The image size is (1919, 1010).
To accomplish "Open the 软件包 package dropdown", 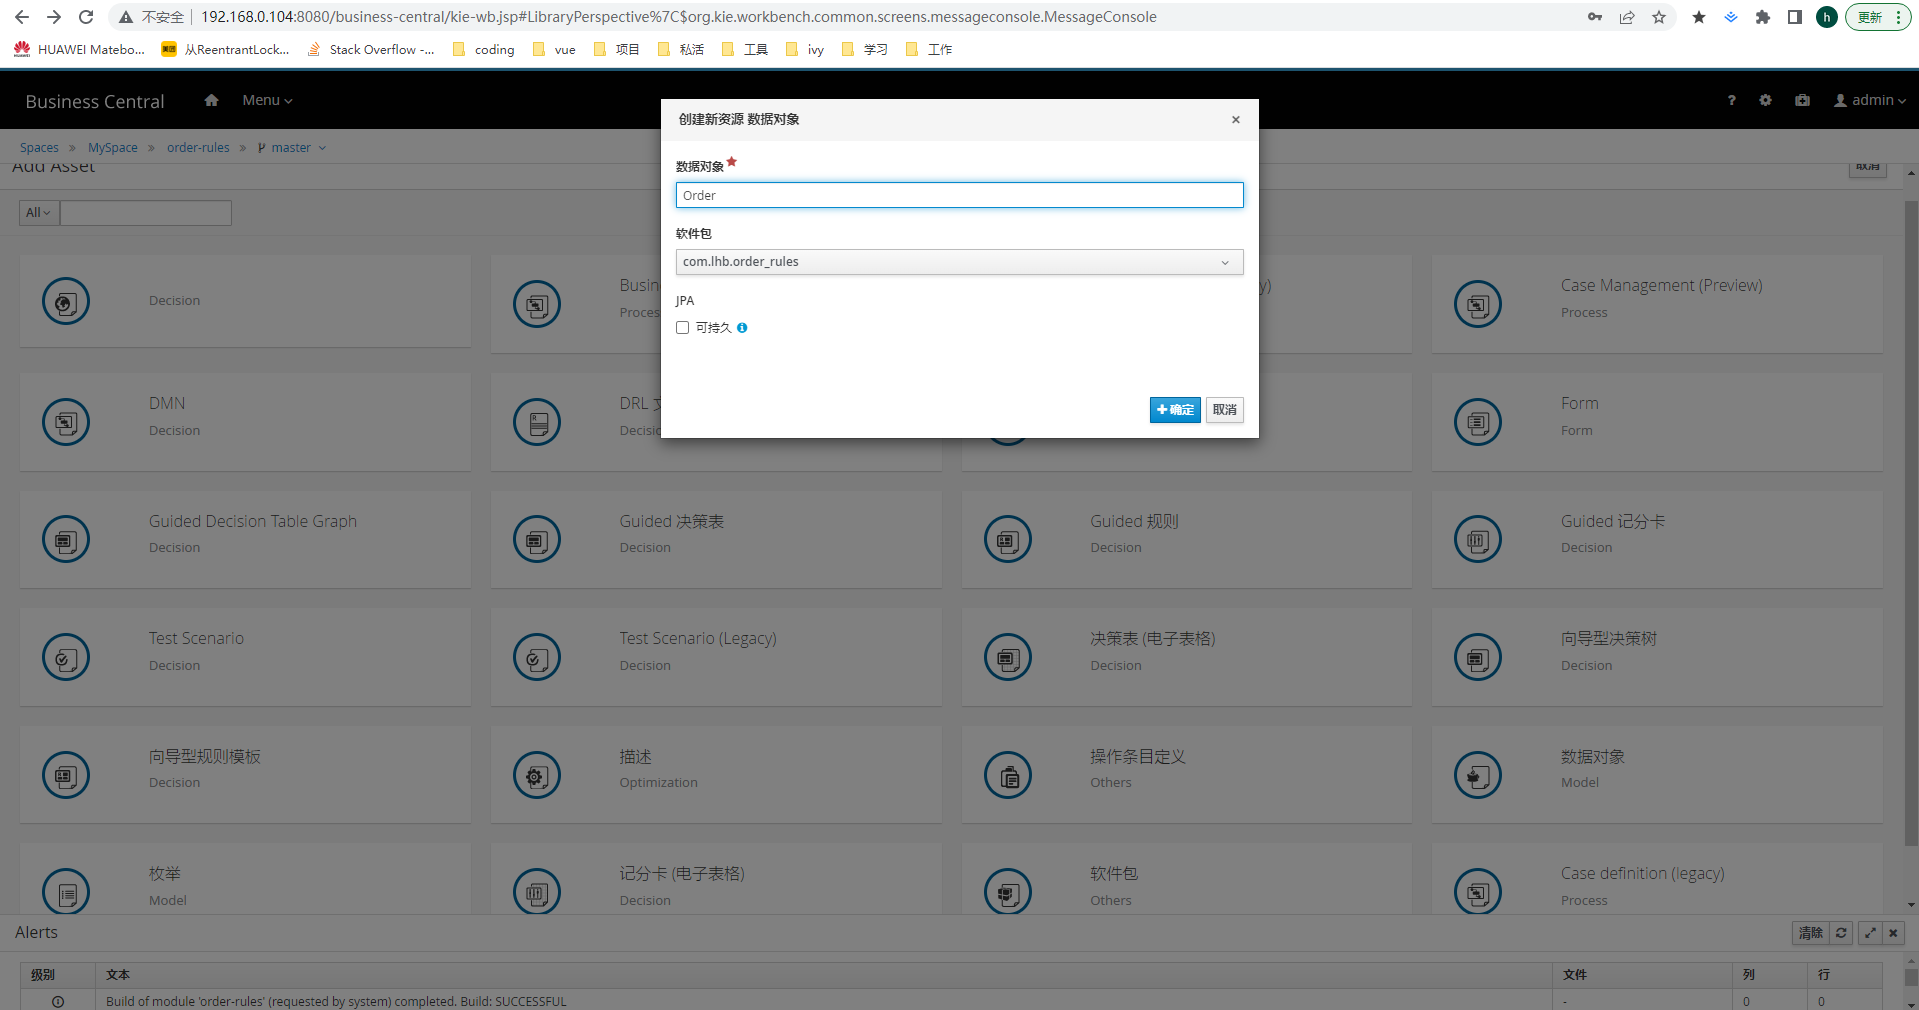I will [x=959, y=262].
